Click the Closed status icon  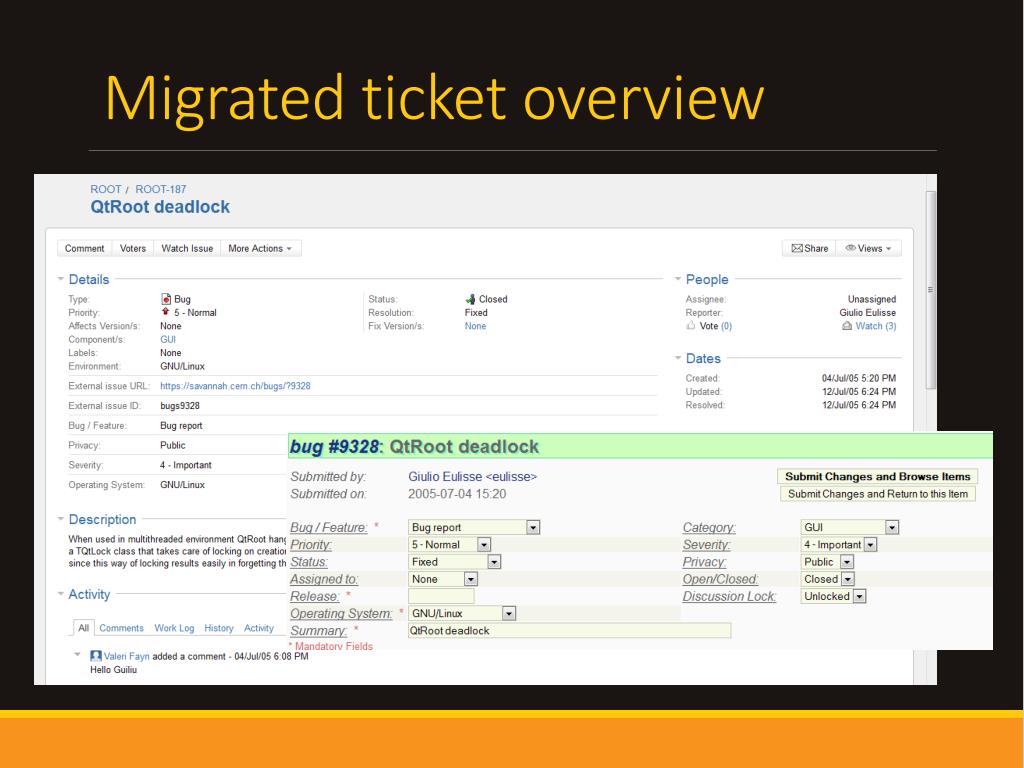coord(470,299)
